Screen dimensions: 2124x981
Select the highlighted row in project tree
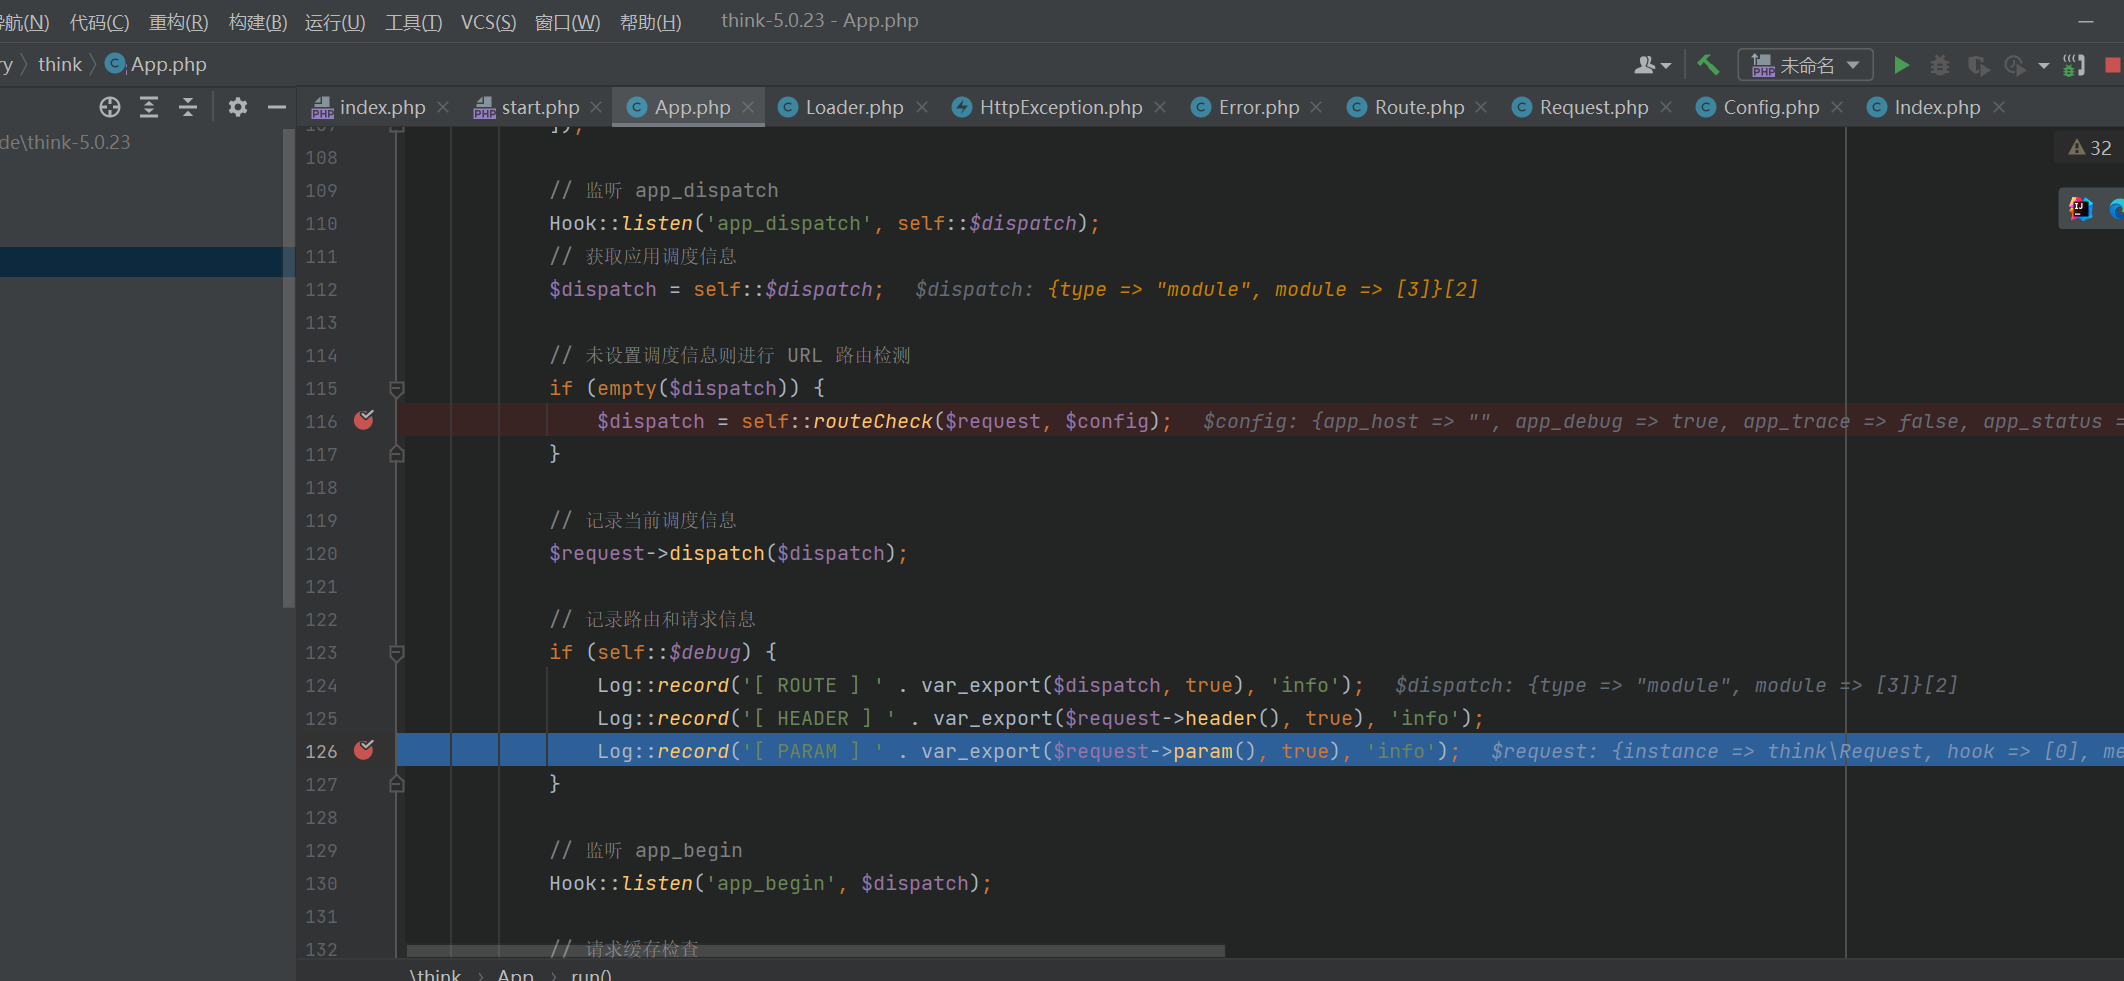(x=141, y=262)
